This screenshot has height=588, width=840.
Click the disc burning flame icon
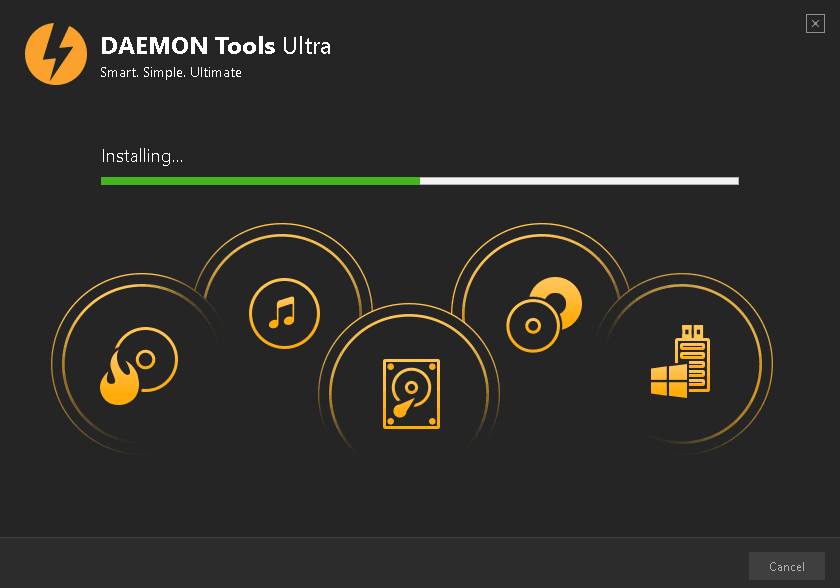tap(139, 366)
